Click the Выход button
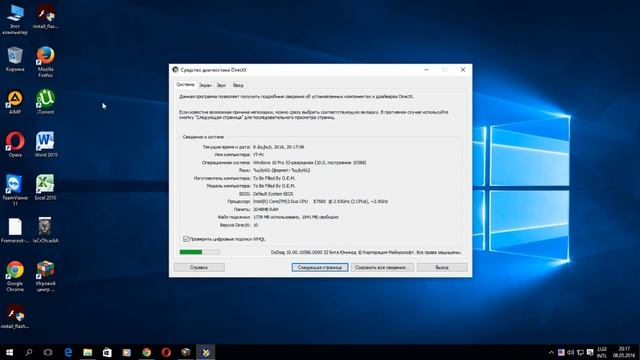The width and height of the screenshot is (640, 360). point(442,267)
